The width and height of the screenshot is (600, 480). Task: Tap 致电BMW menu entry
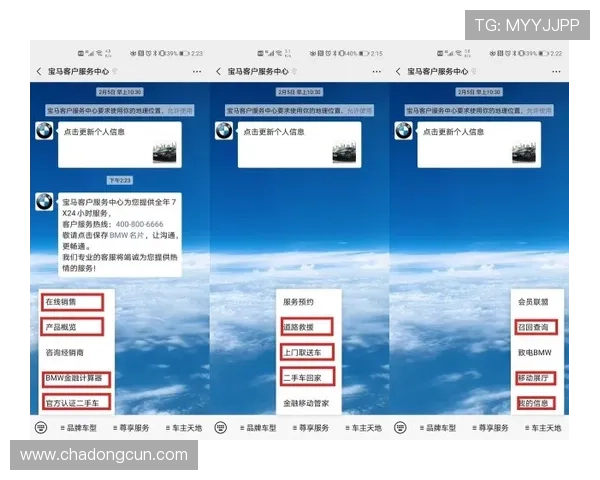point(535,353)
